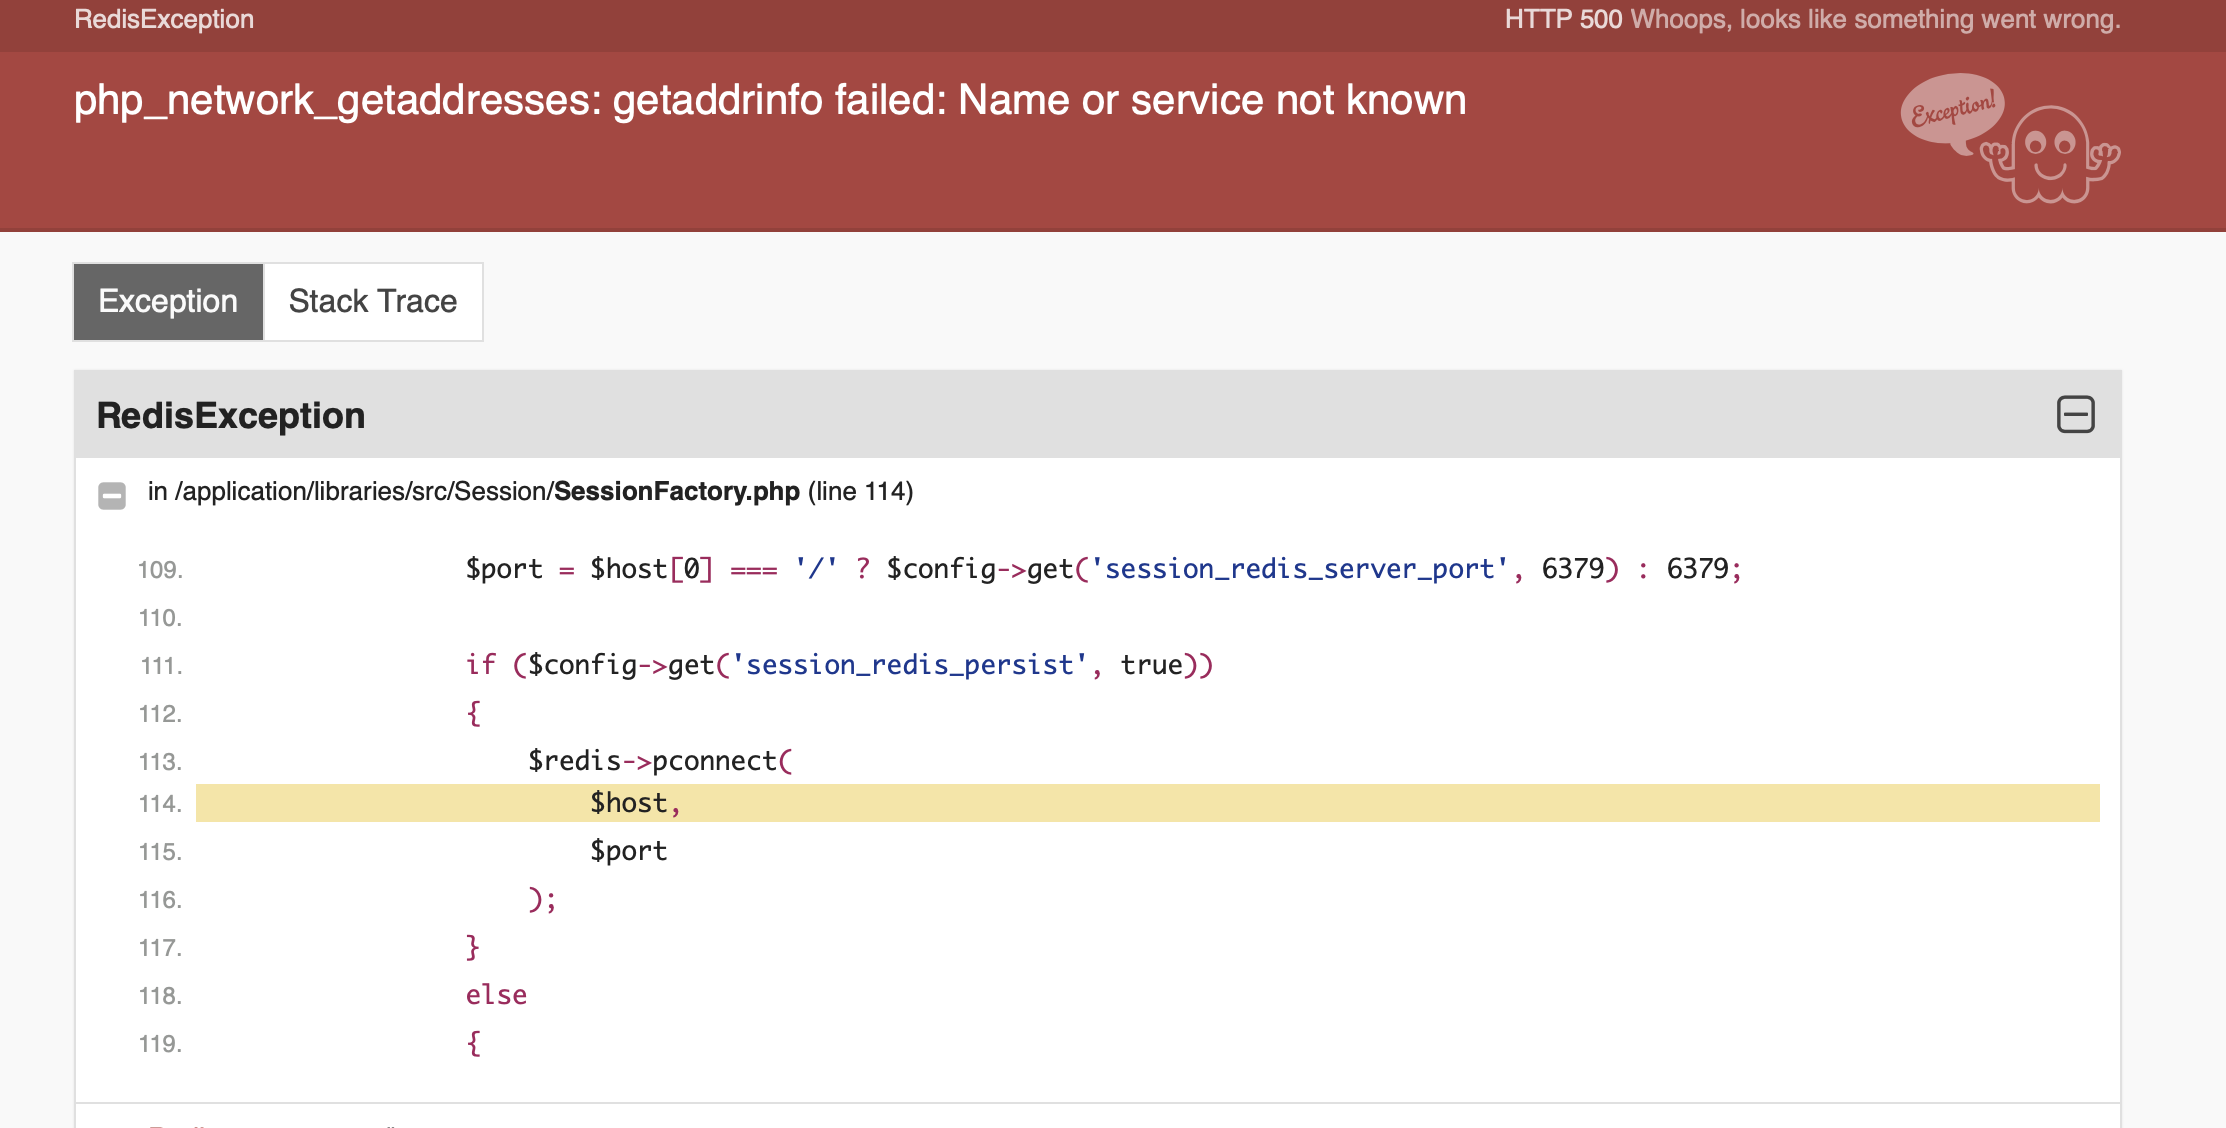Switch to the Stack Trace tab
This screenshot has height=1128, width=2226.
(373, 301)
